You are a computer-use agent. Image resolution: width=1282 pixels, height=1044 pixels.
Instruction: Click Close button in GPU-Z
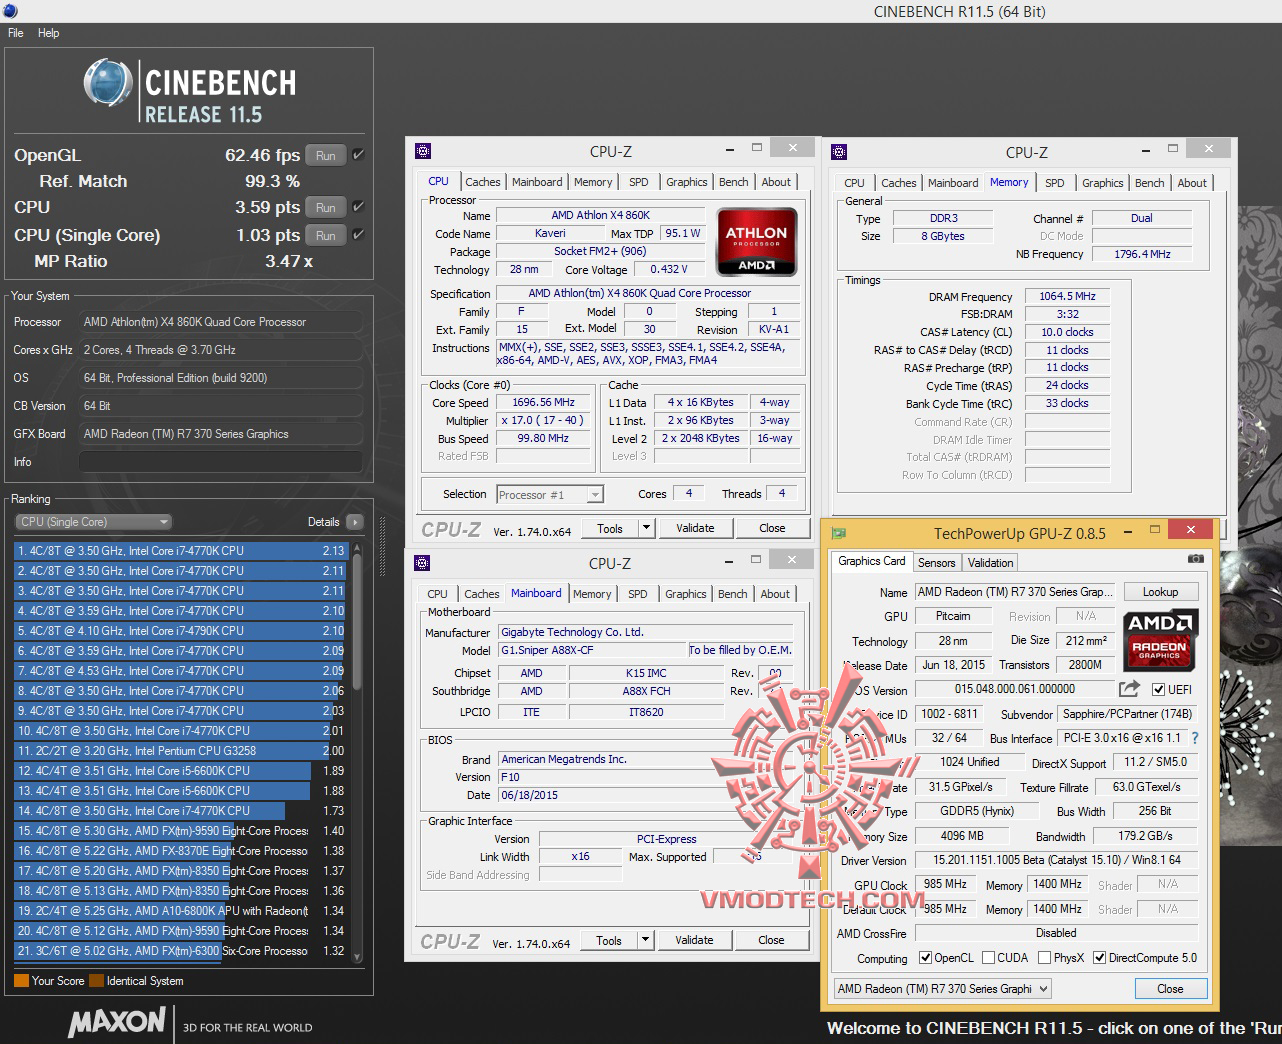click(x=1170, y=989)
